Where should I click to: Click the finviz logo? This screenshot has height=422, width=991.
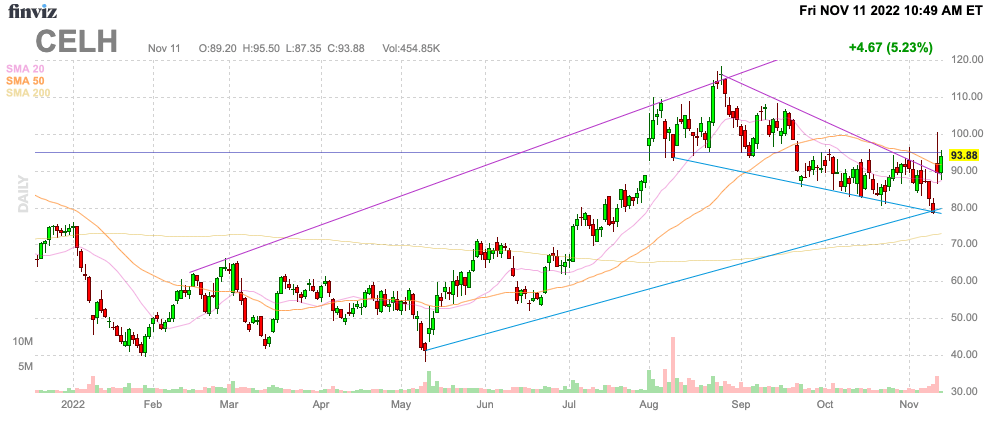coord(30,11)
